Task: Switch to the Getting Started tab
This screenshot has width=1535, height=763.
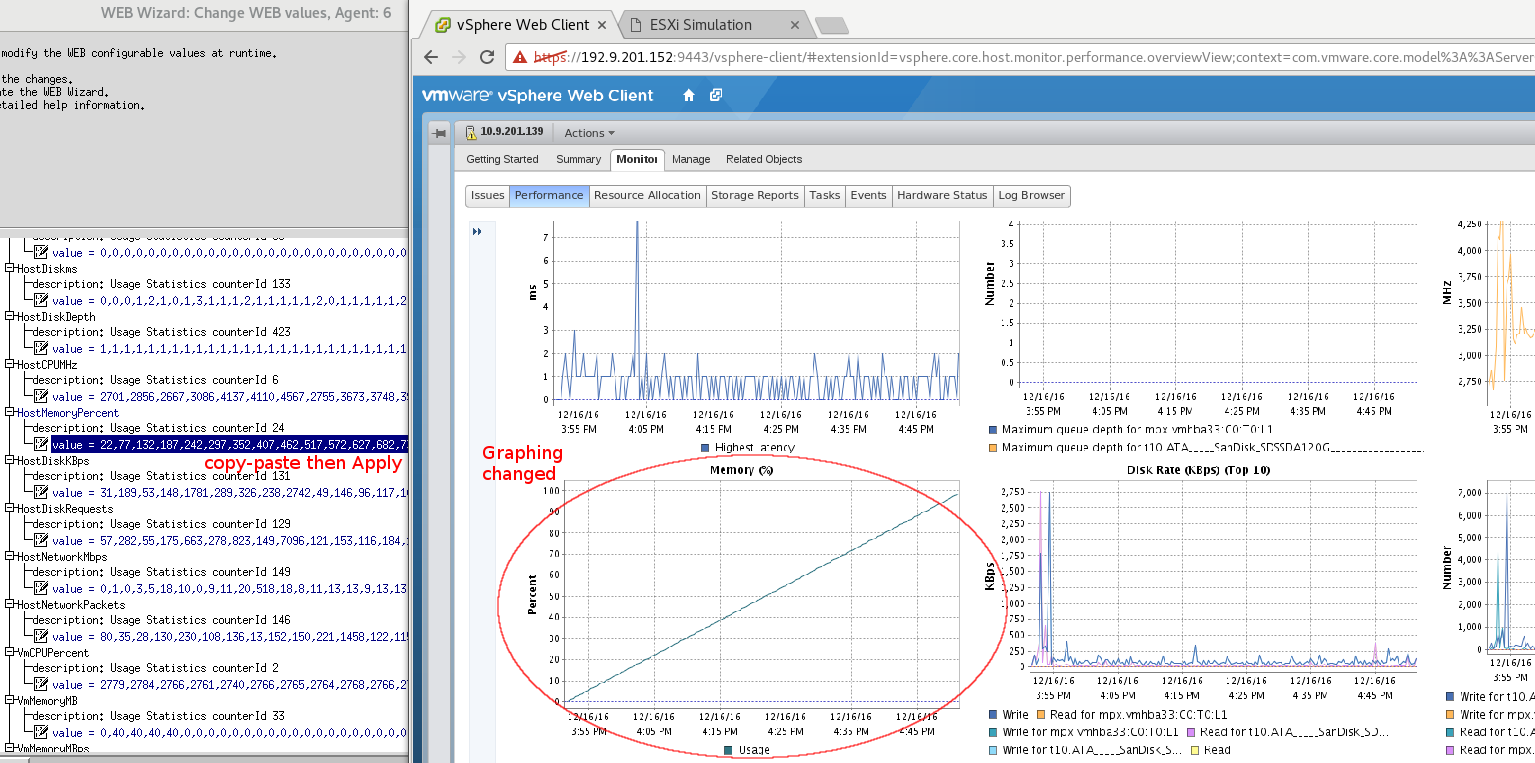Action: click(x=502, y=159)
